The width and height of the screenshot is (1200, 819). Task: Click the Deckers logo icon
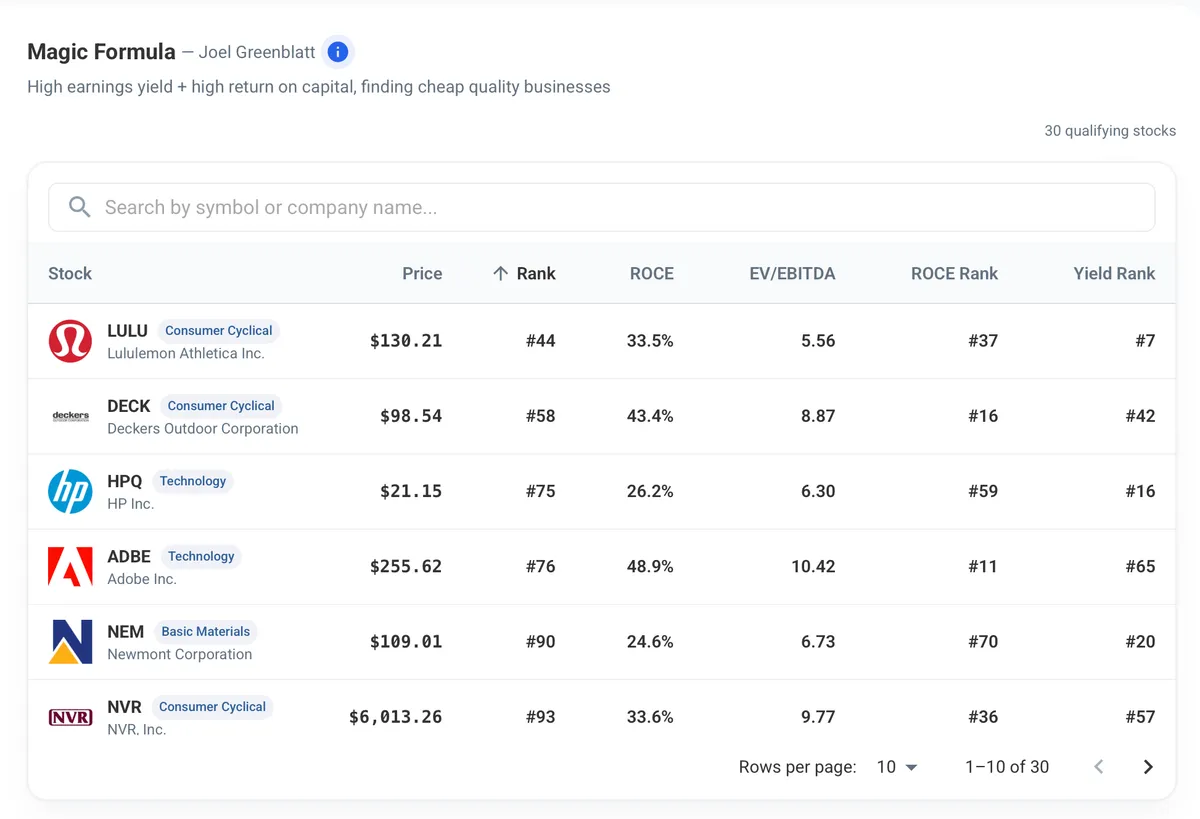point(70,416)
